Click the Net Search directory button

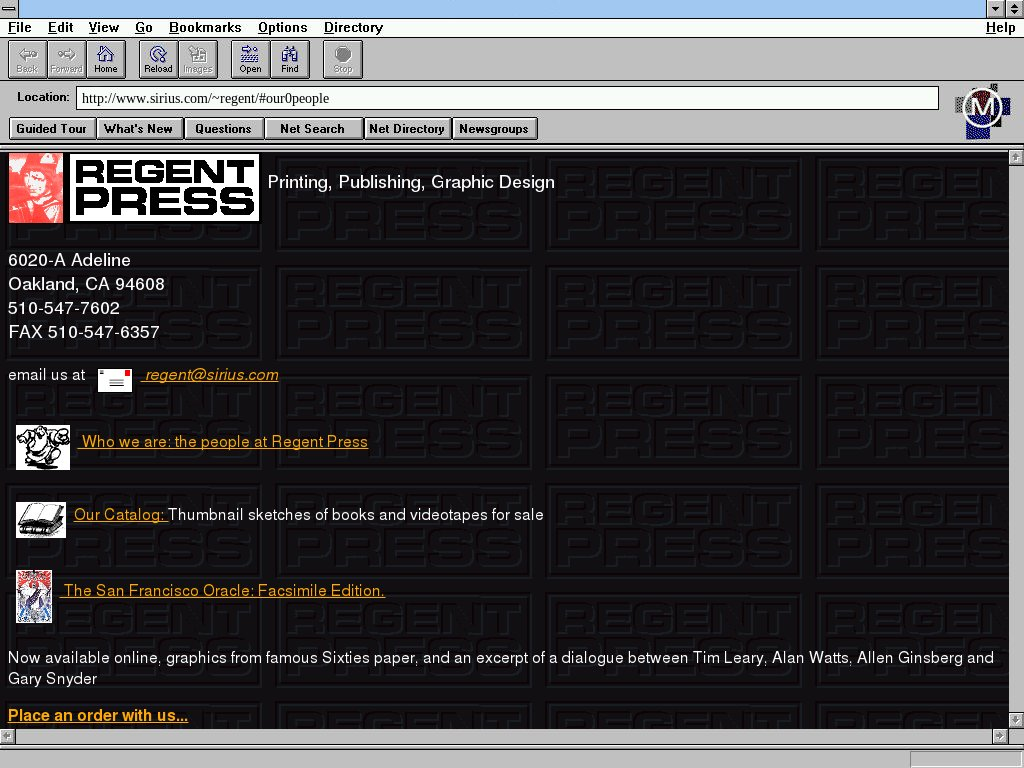(x=312, y=129)
